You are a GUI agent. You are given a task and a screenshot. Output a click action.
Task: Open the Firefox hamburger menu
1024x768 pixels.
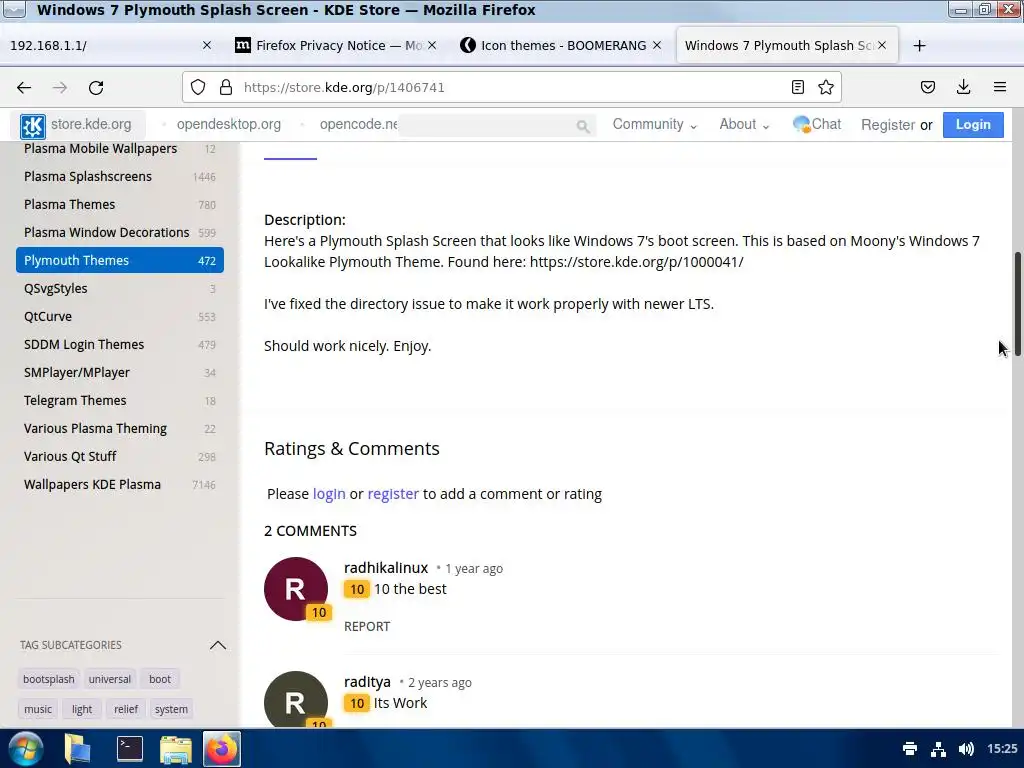1000,88
